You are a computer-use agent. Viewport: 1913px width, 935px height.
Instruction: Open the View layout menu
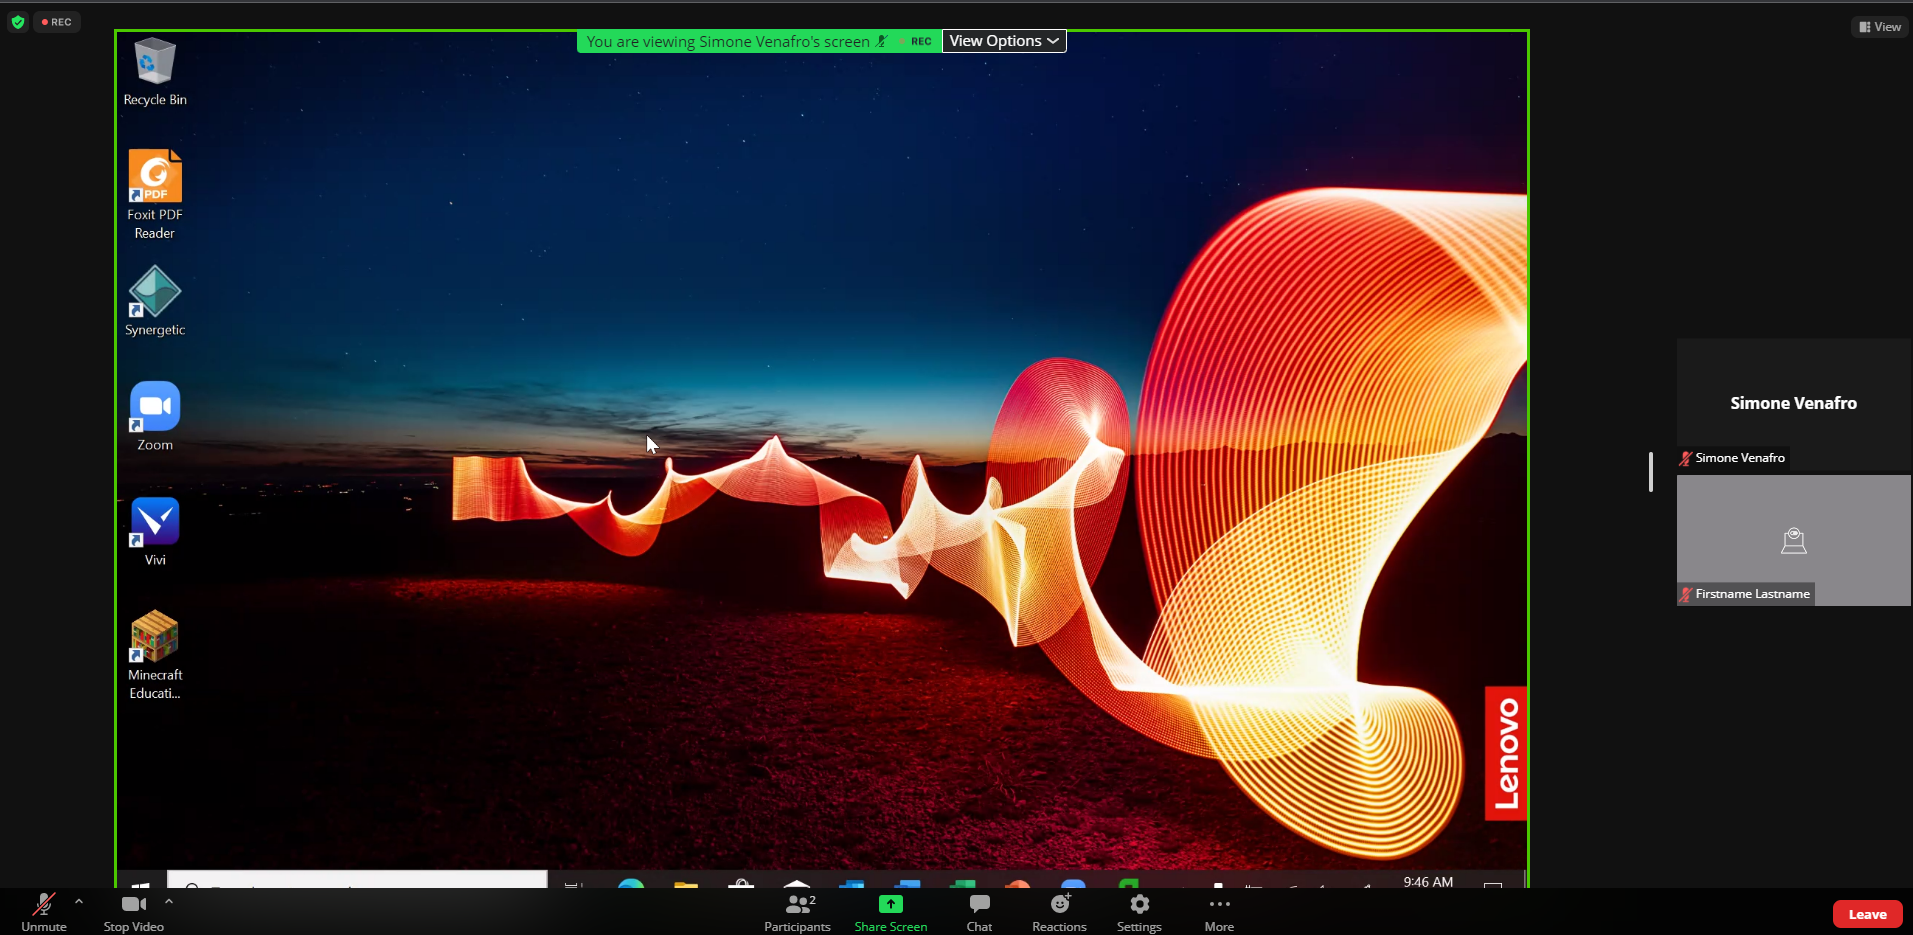click(x=1880, y=27)
